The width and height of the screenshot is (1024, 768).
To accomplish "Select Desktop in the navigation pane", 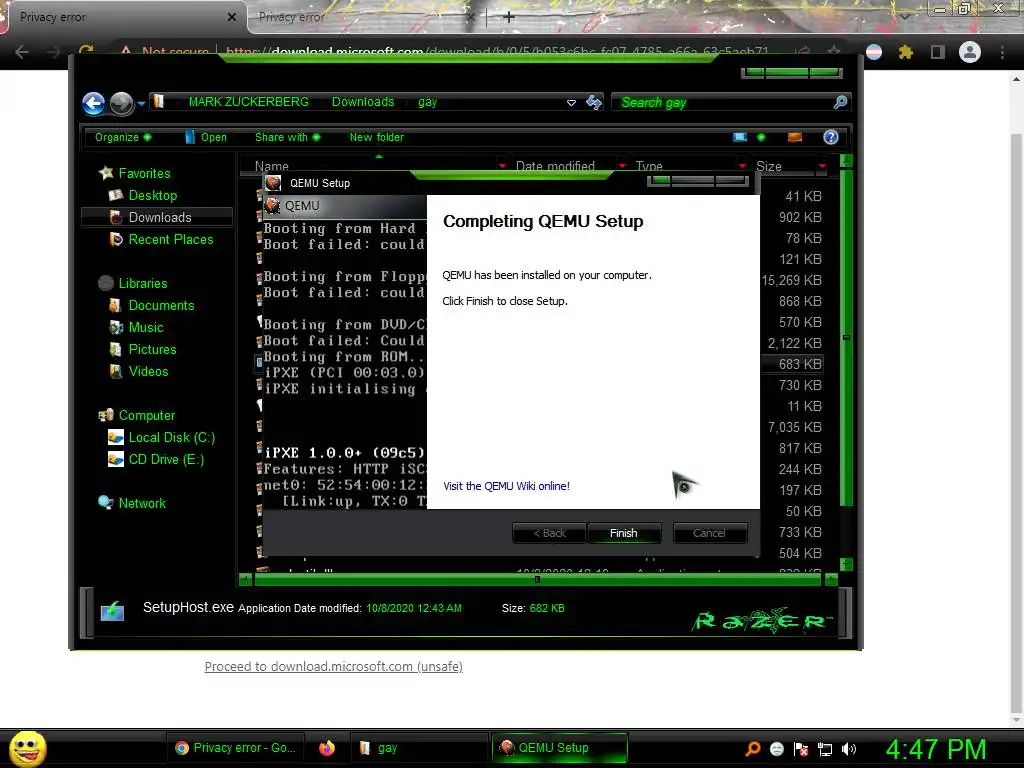I will [x=153, y=195].
